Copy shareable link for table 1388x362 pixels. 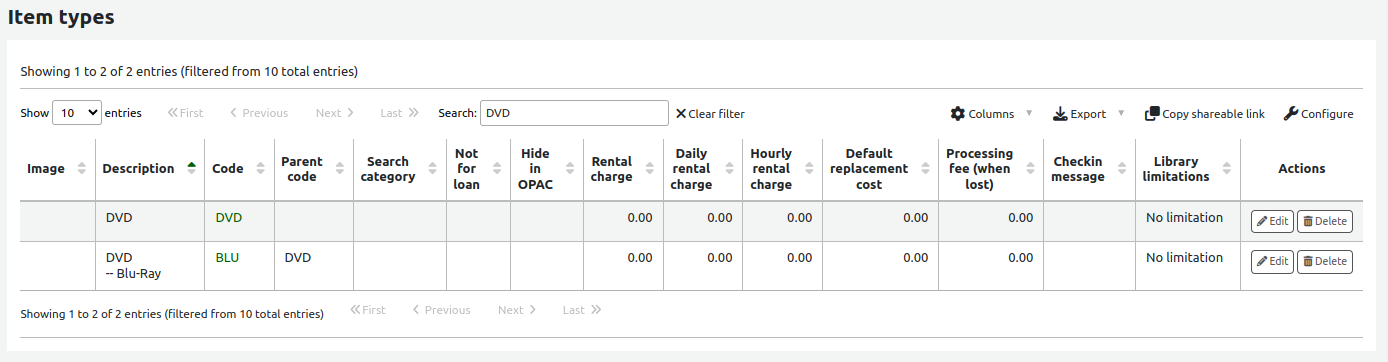click(x=1205, y=114)
